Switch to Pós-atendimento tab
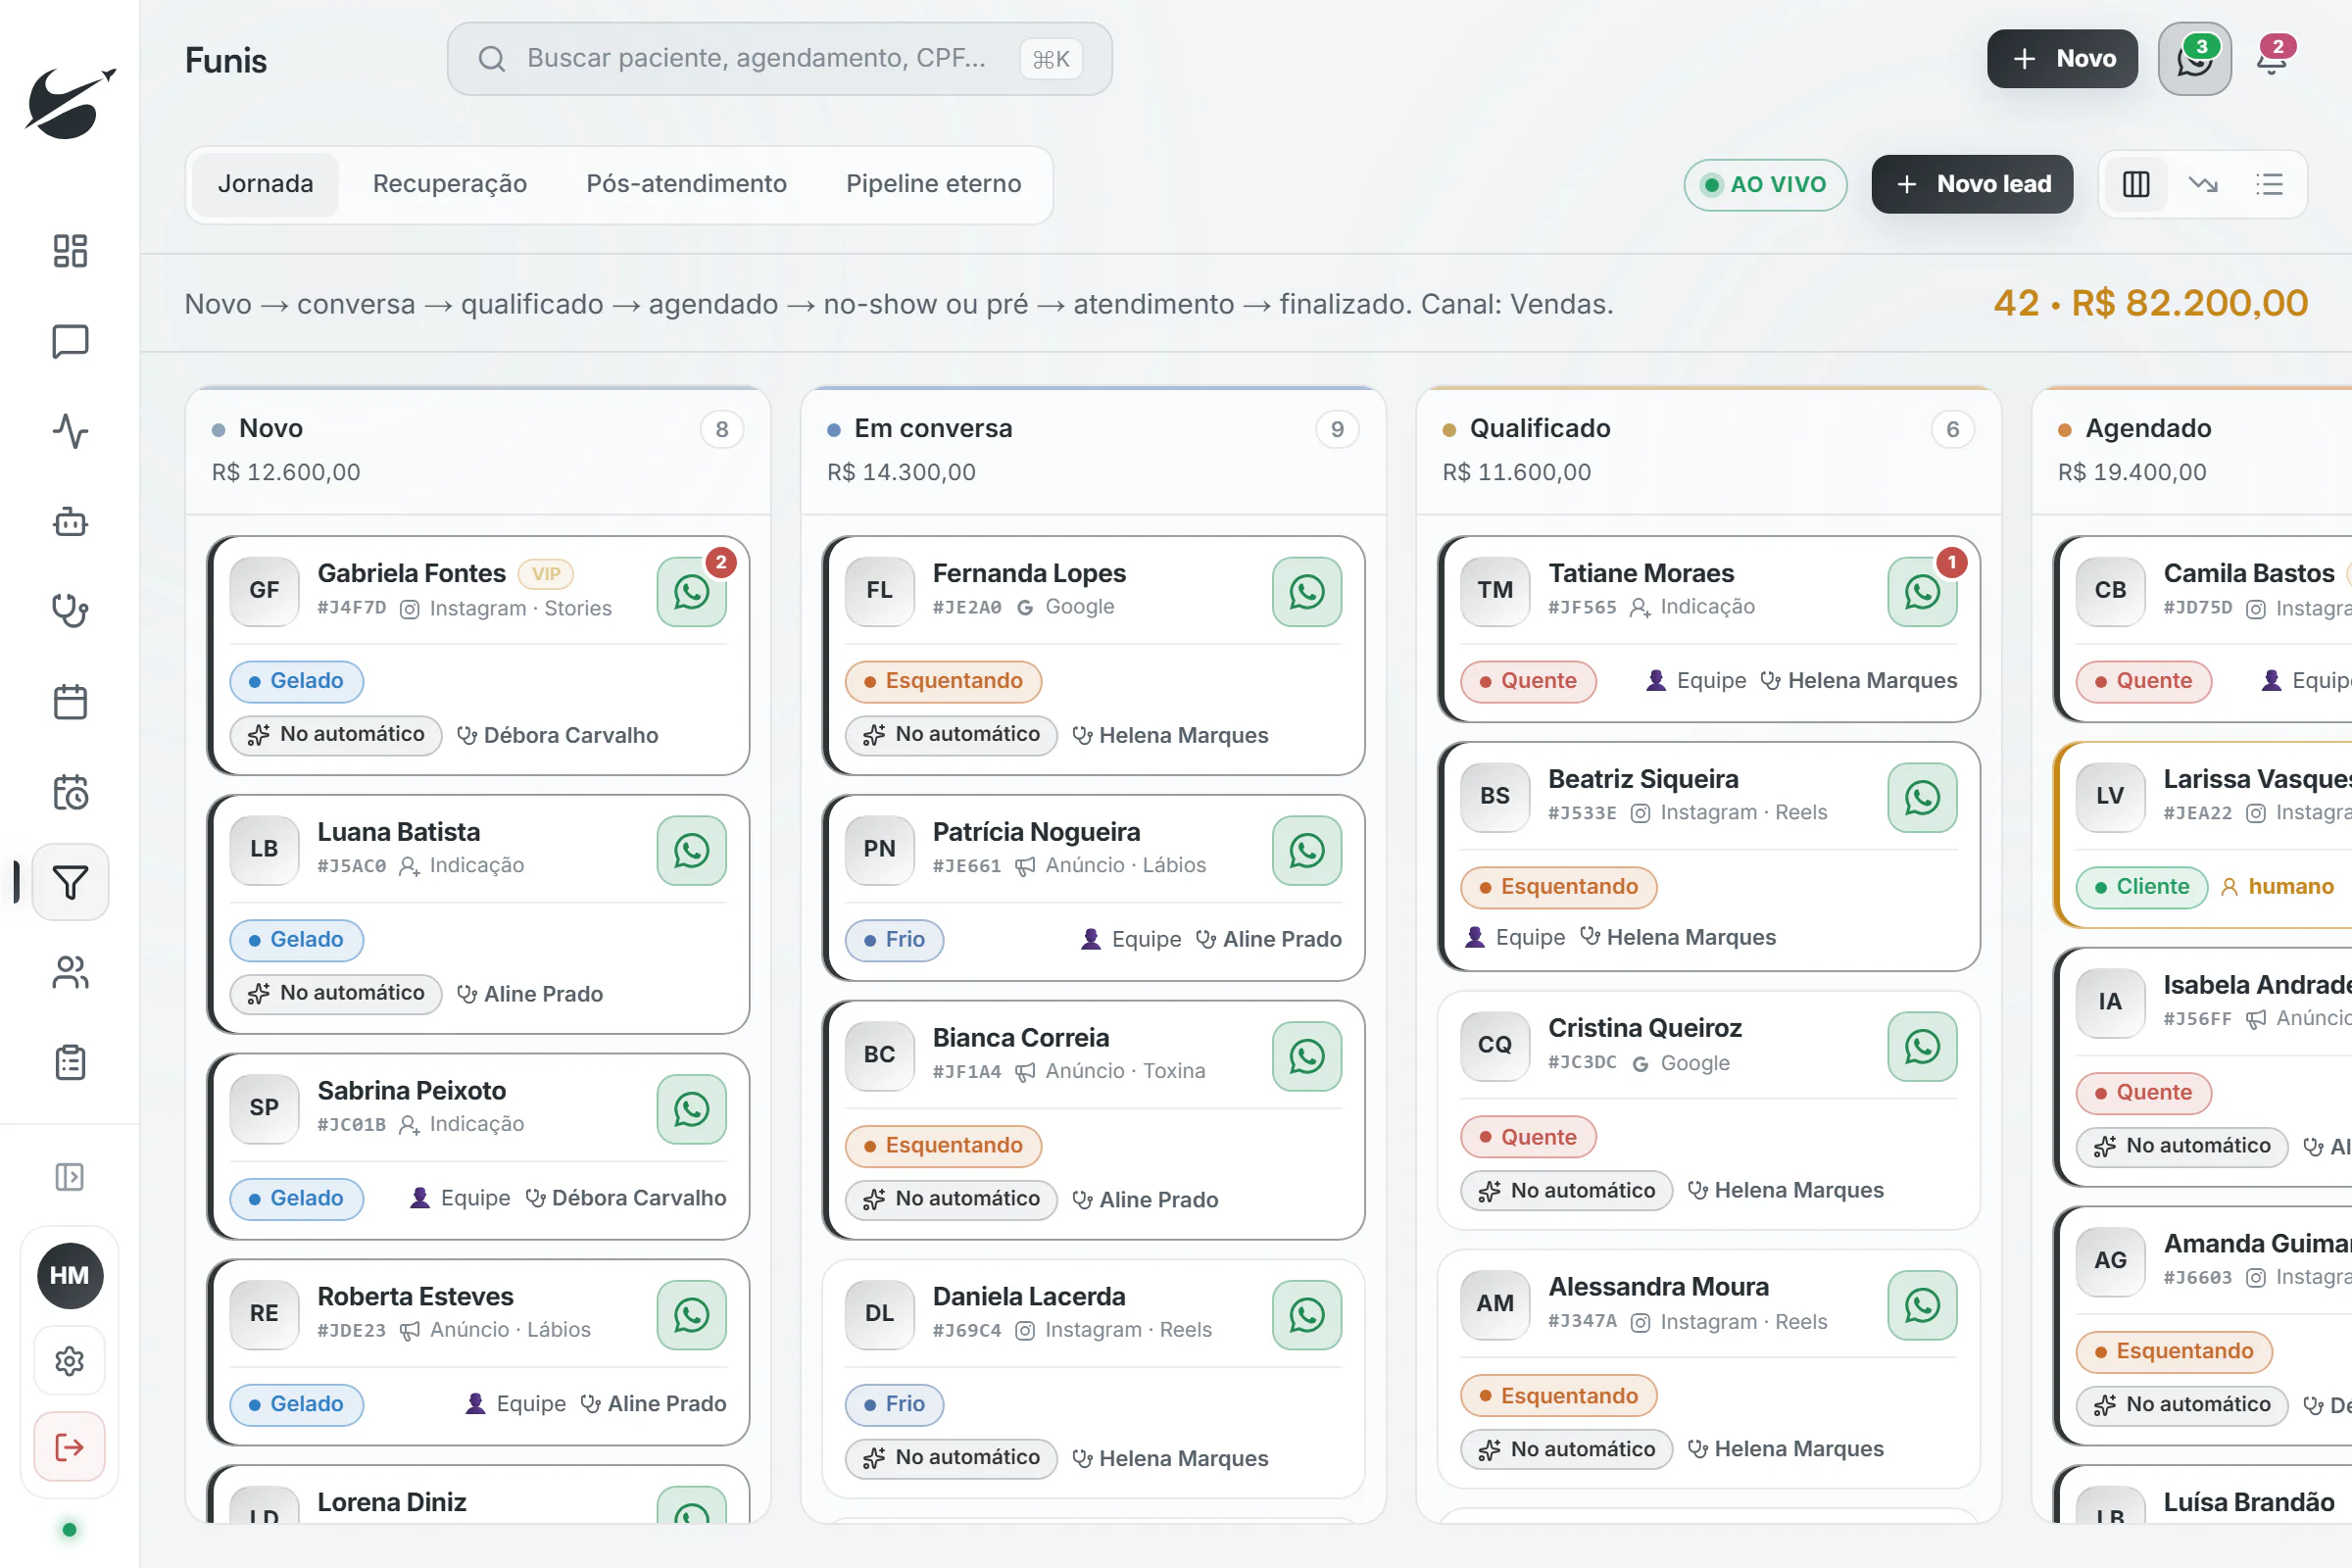This screenshot has width=2352, height=1568. 686,184
